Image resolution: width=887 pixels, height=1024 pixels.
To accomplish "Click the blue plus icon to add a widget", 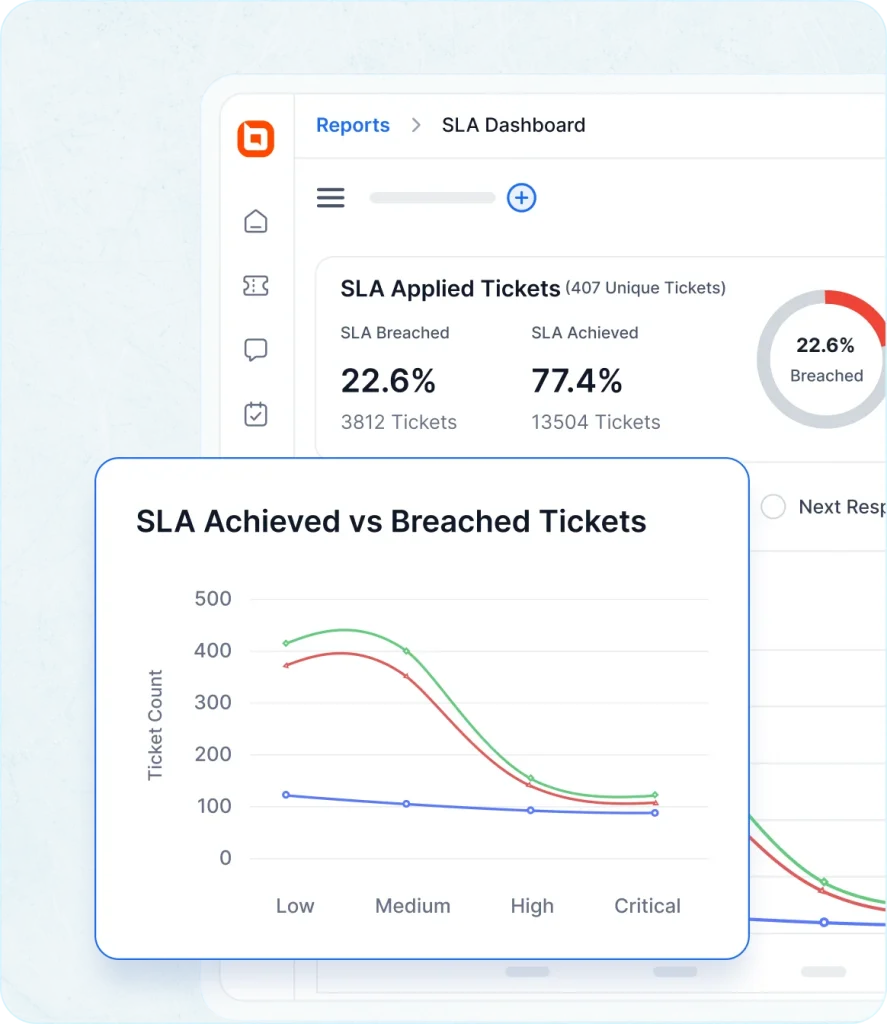I will point(521,198).
